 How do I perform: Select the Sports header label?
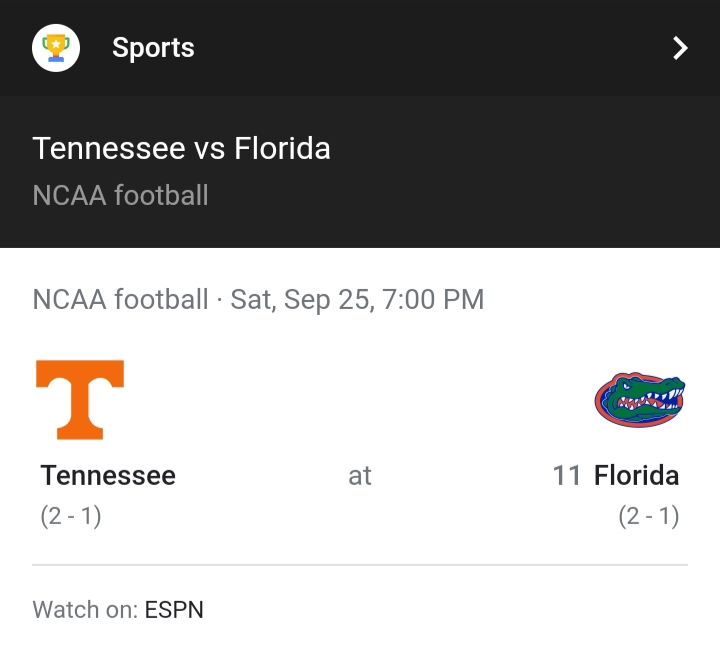pos(153,48)
